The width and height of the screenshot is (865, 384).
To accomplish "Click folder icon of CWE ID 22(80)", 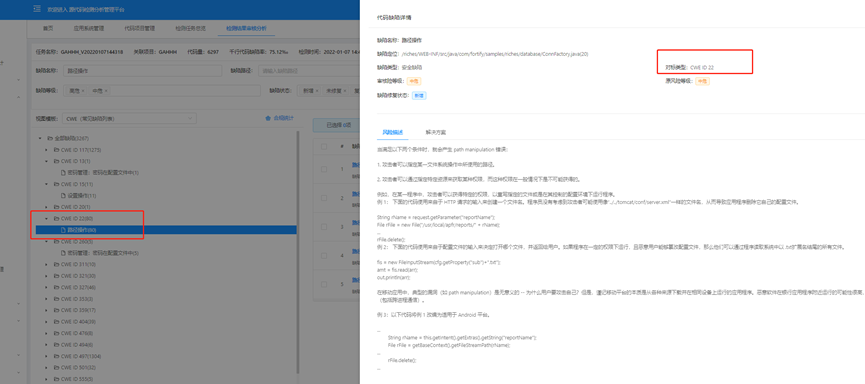I will (x=56, y=218).
